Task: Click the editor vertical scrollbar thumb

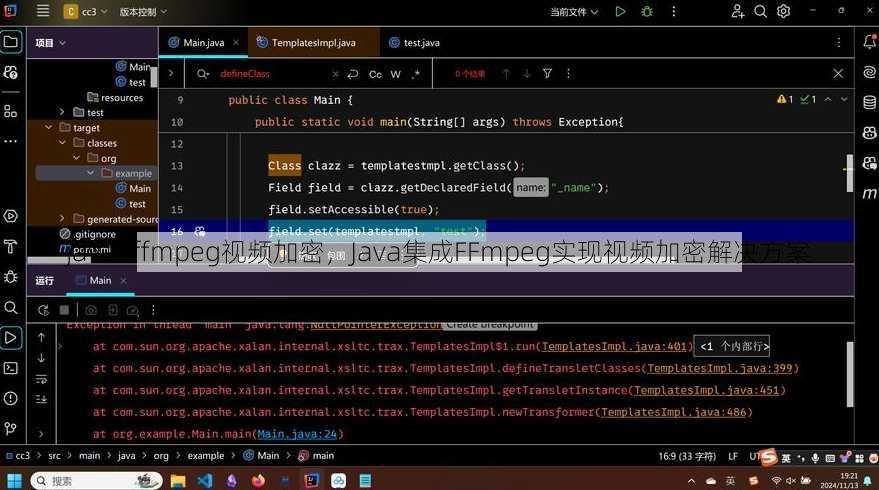Action: tap(850, 174)
